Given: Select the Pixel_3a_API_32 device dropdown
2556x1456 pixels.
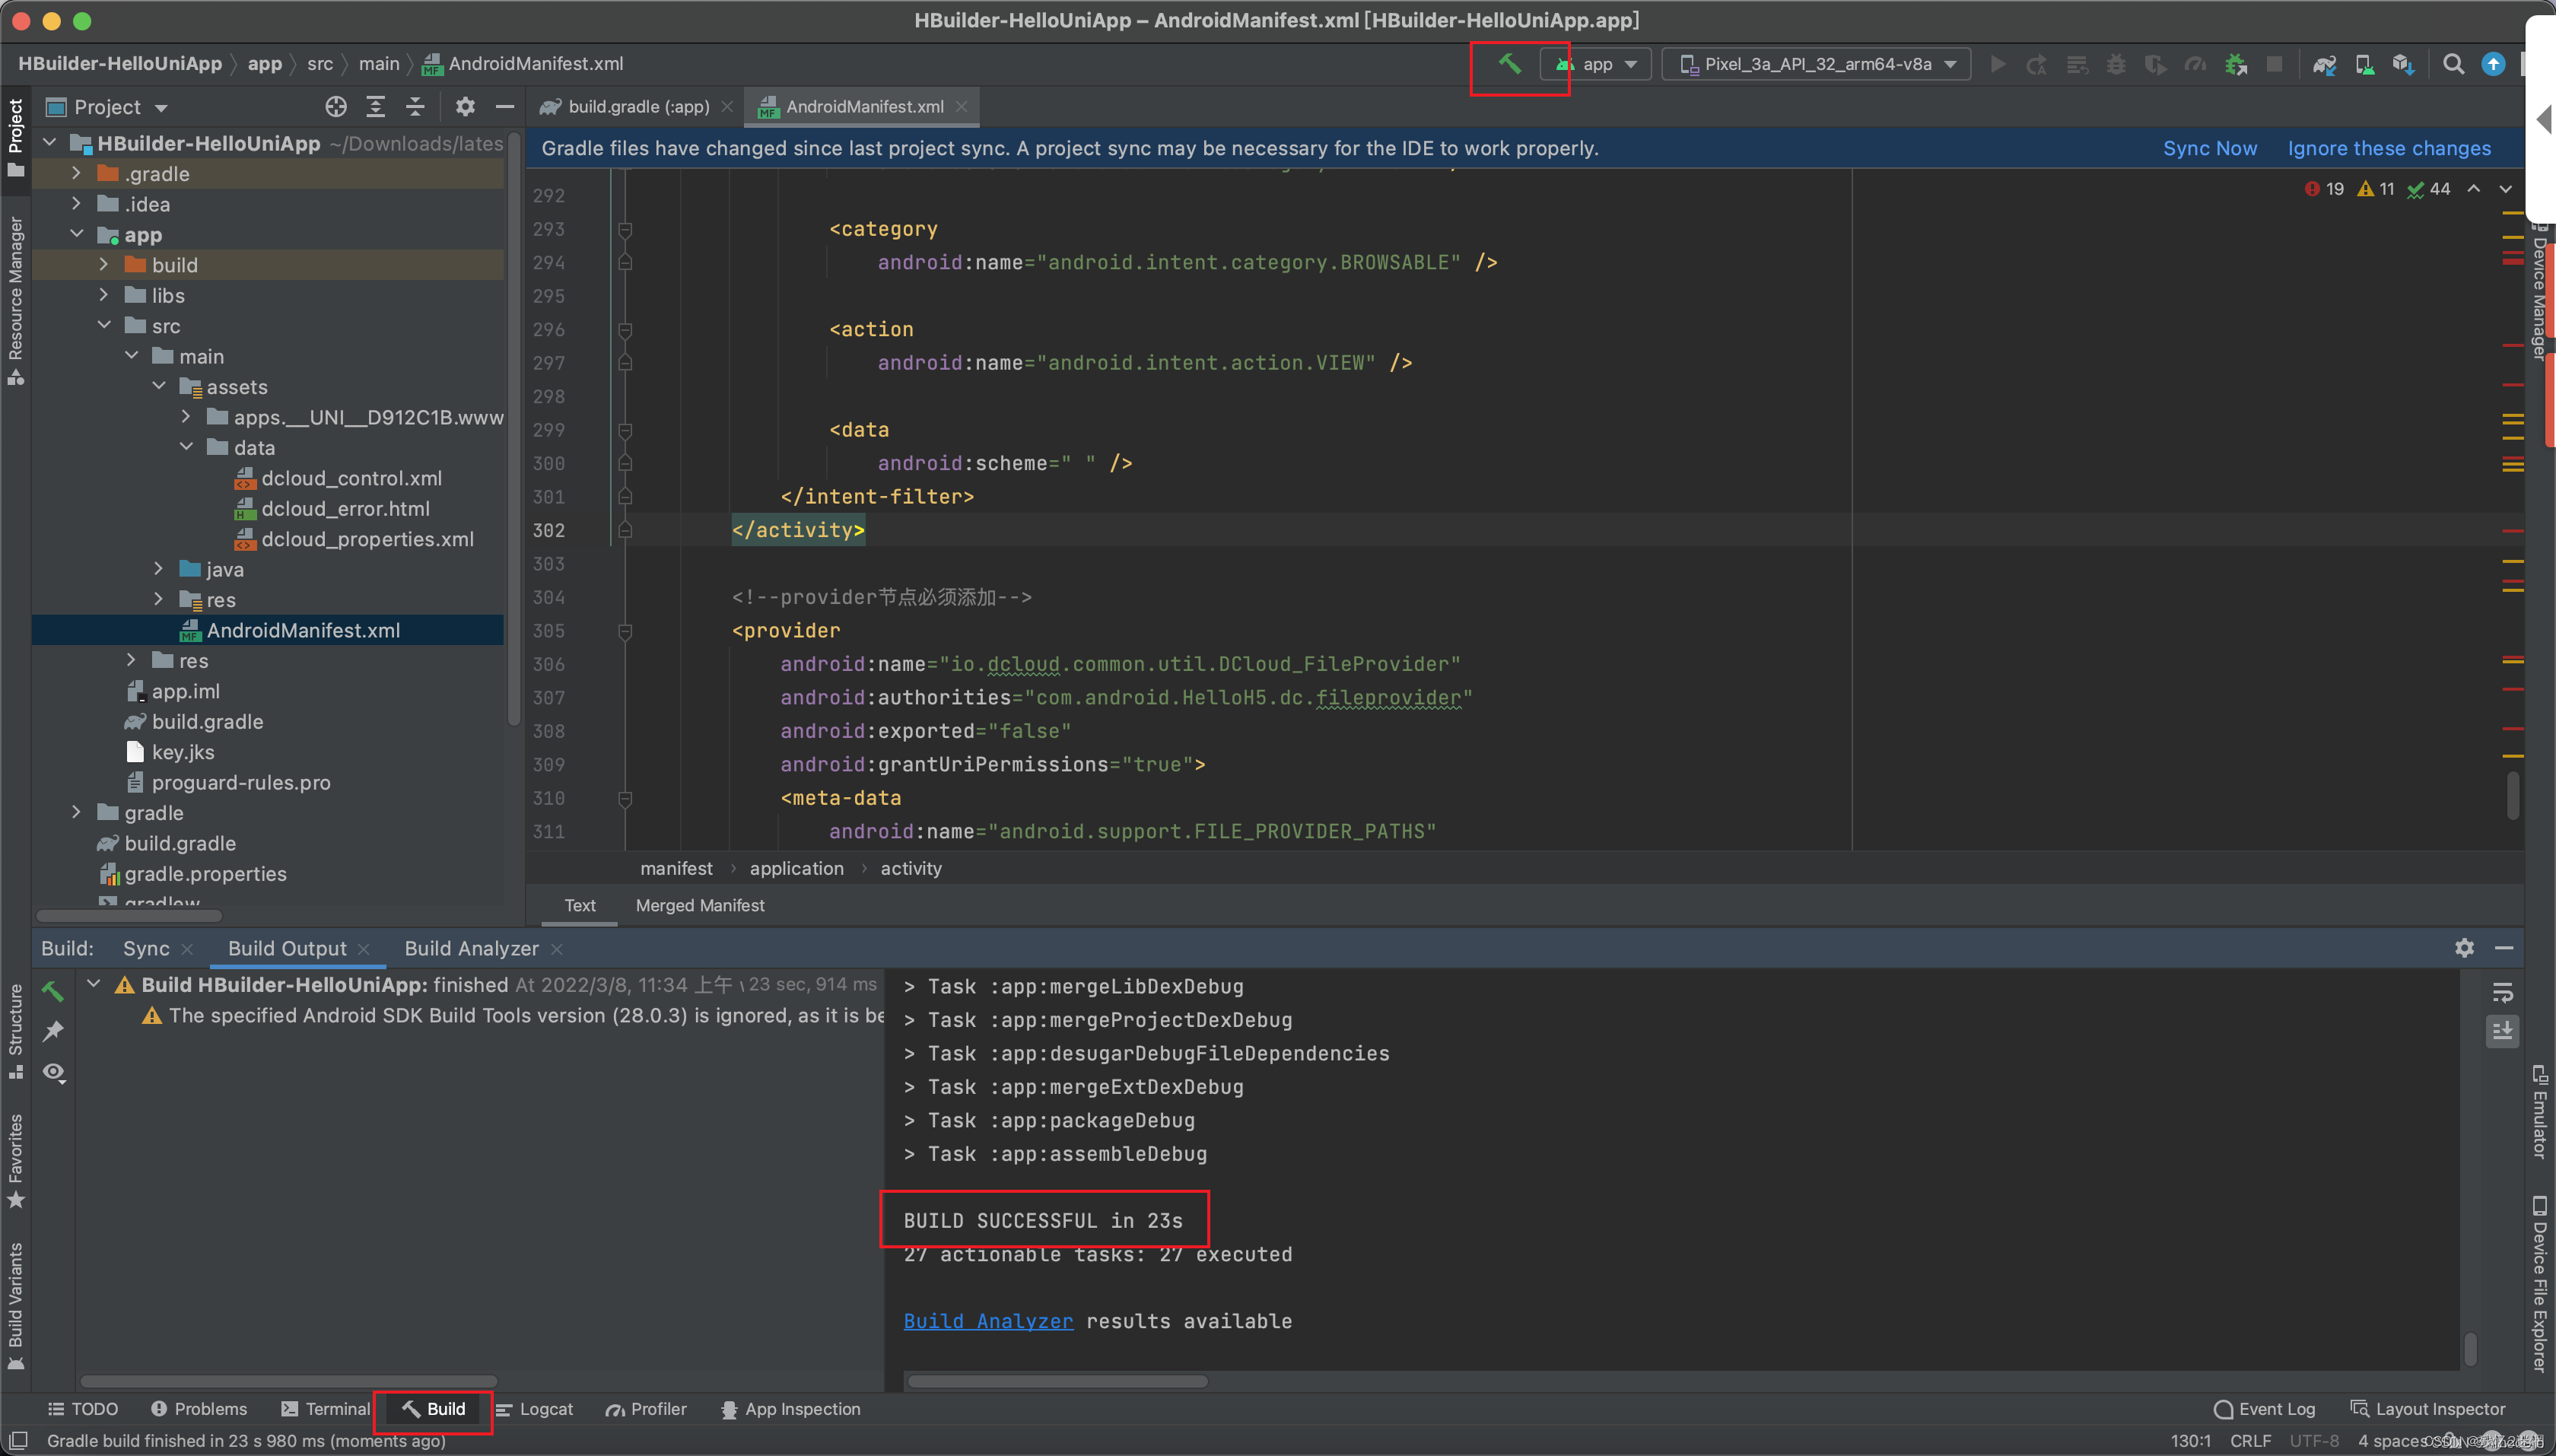Looking at the screenshot, I should [x=1817, y=63].
